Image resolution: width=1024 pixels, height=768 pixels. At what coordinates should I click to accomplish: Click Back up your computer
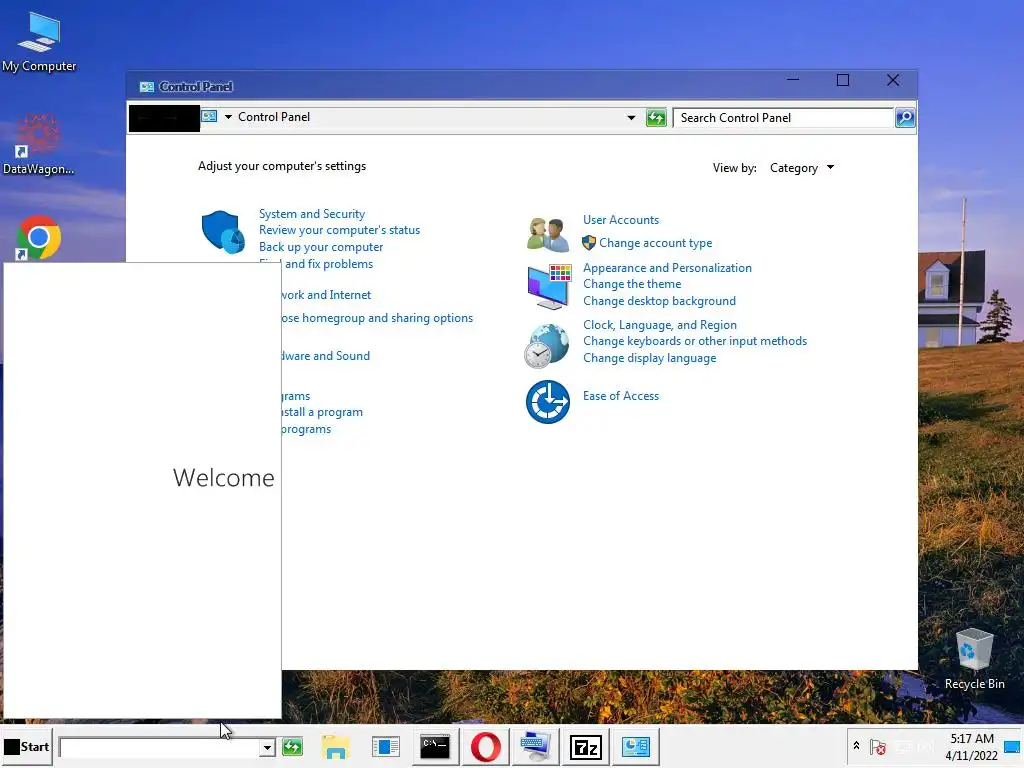(x=321, y=247)
